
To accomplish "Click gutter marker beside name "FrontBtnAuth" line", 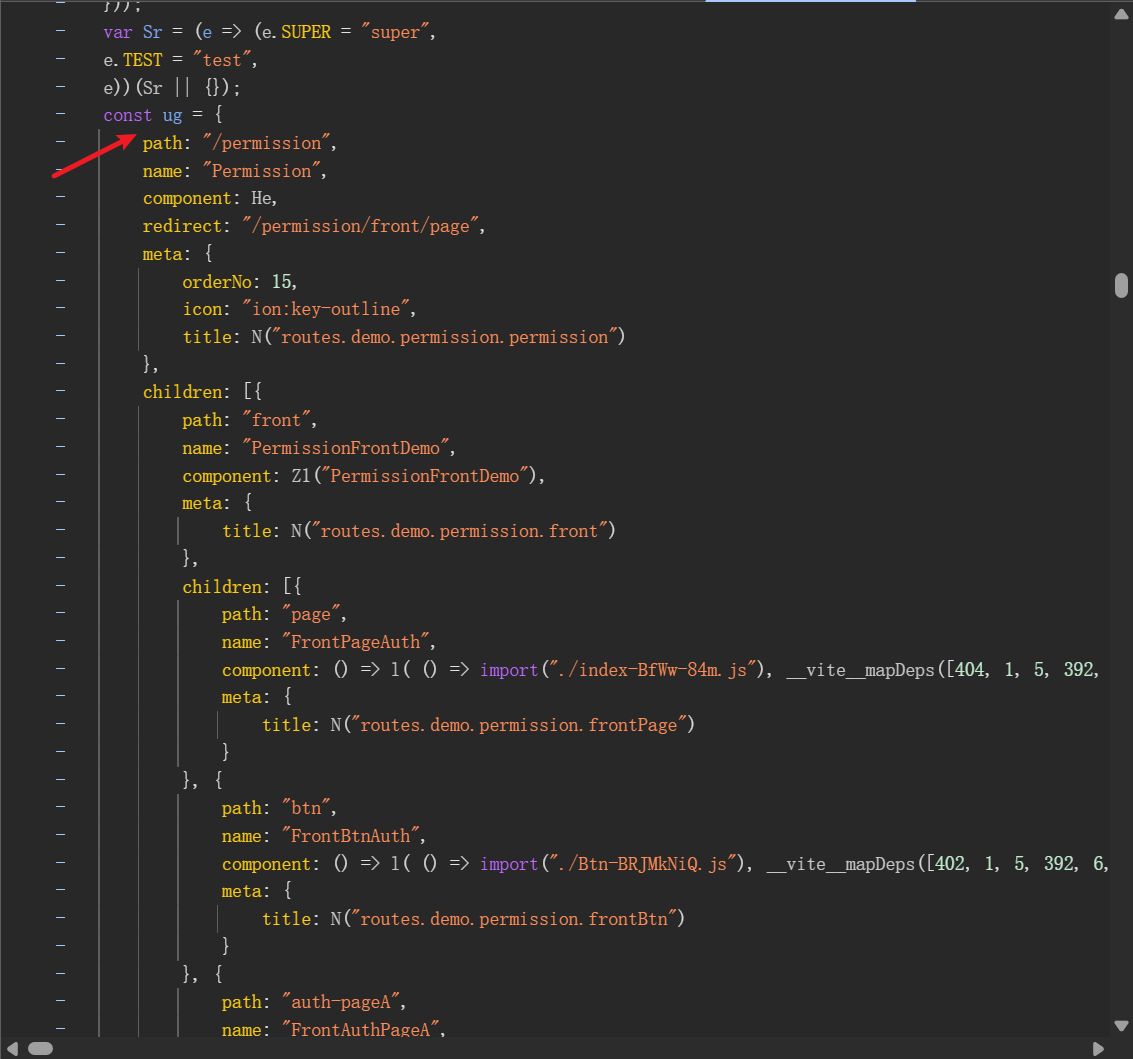I will (x=61, y=835).
